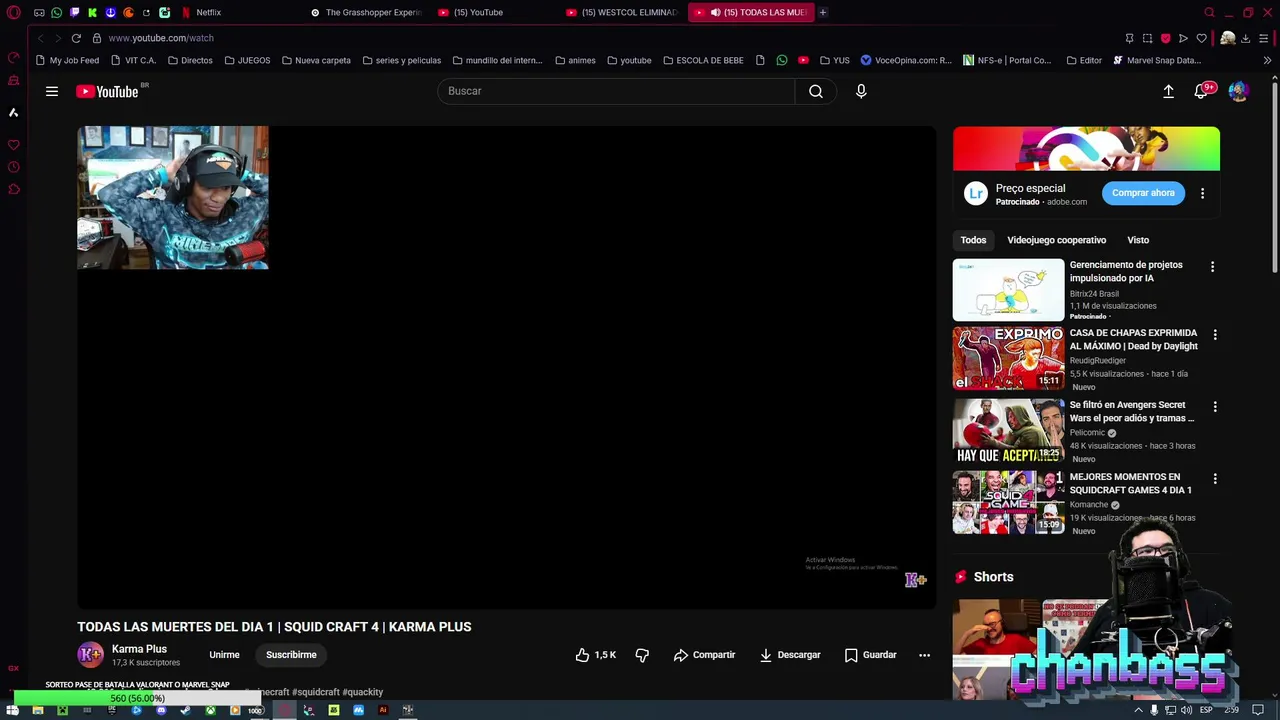
Task: Open the notifications bell
Action: [1202, 91]
